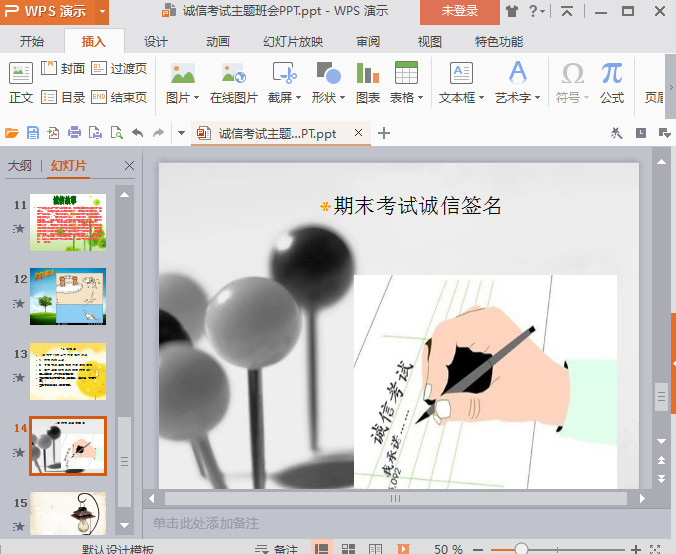Insert a 过渡页 transition page
This screenshot has height=554, width=676.
pos(119,68)
